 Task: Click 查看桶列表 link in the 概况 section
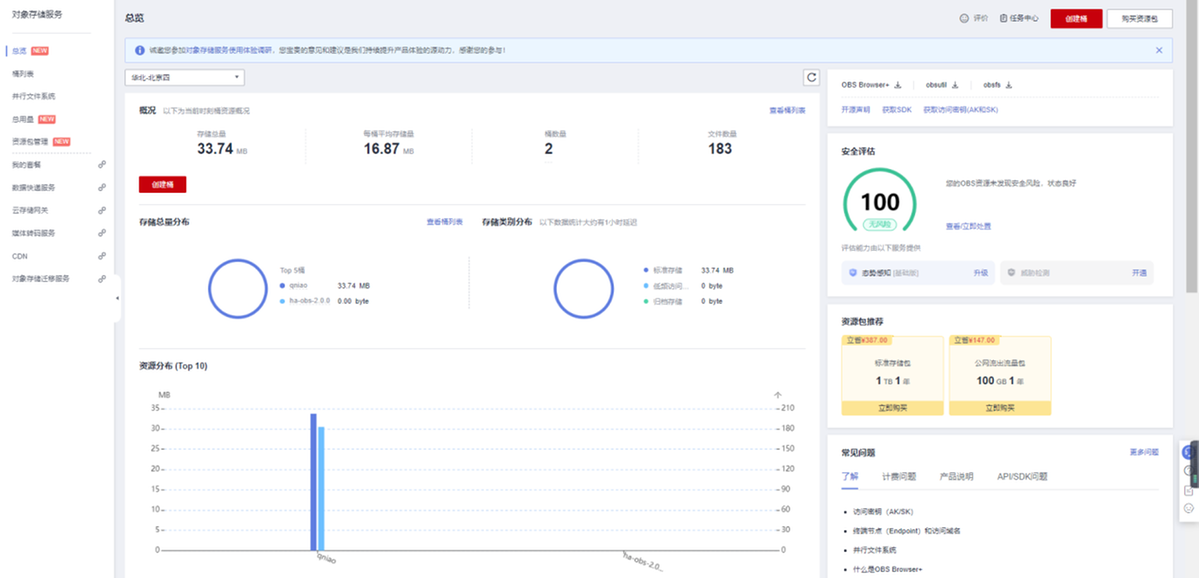coord(787,111)
